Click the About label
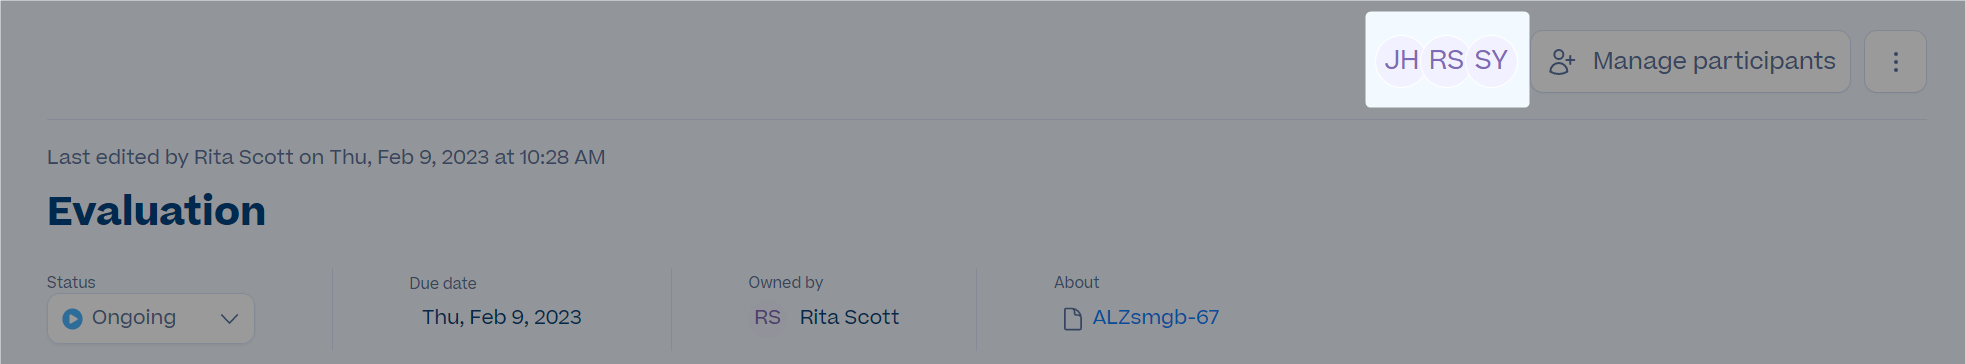The image size is (1965, 364). tap(1076, 283)
